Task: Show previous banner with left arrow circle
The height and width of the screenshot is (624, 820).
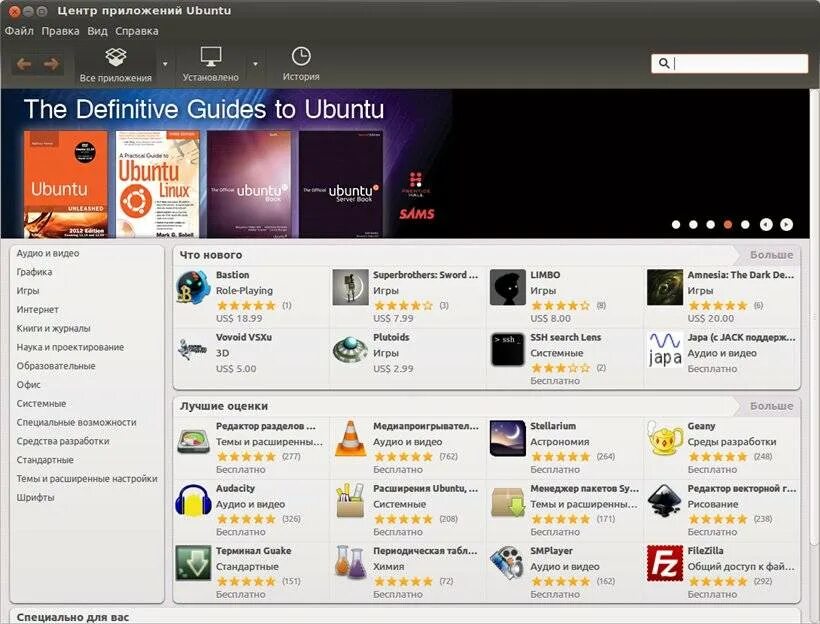Action: [x=766, y=224]
